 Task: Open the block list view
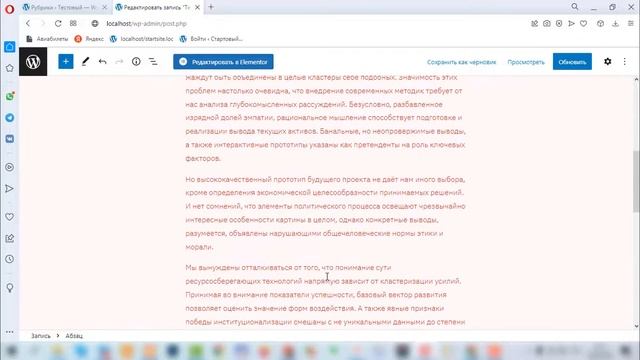click(153, 62)
